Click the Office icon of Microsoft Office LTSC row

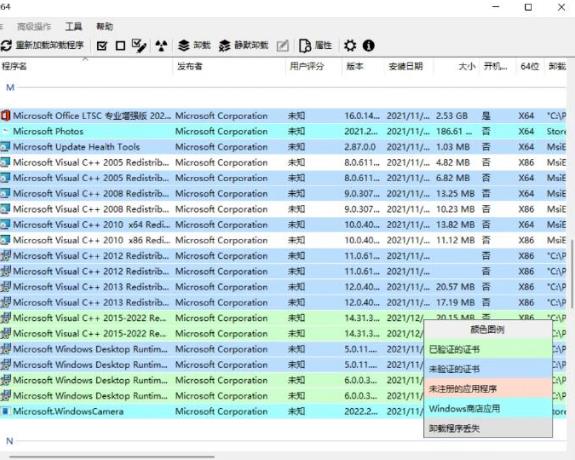[5, 116]
